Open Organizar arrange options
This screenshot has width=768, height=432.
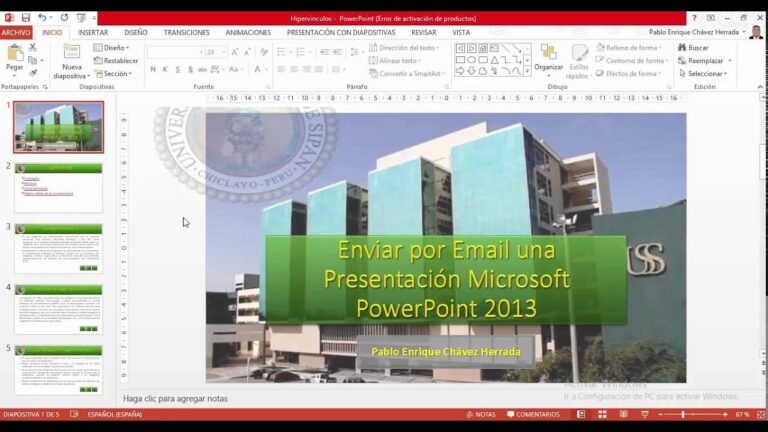549,58
